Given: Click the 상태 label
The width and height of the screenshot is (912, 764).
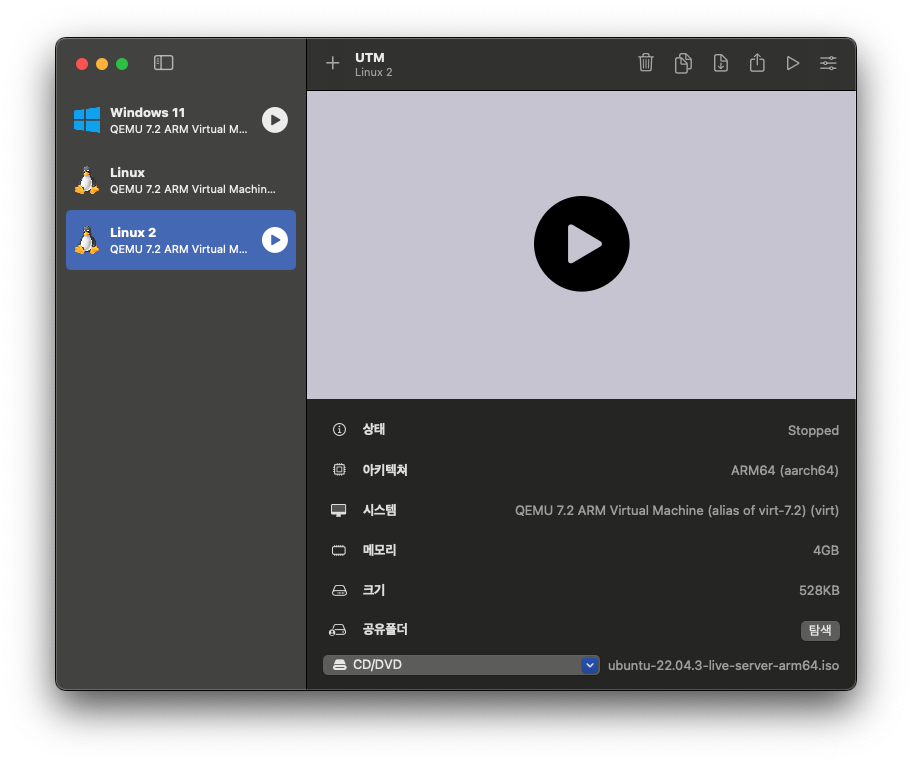Looking at the screenshot, I should pos(373,429).
